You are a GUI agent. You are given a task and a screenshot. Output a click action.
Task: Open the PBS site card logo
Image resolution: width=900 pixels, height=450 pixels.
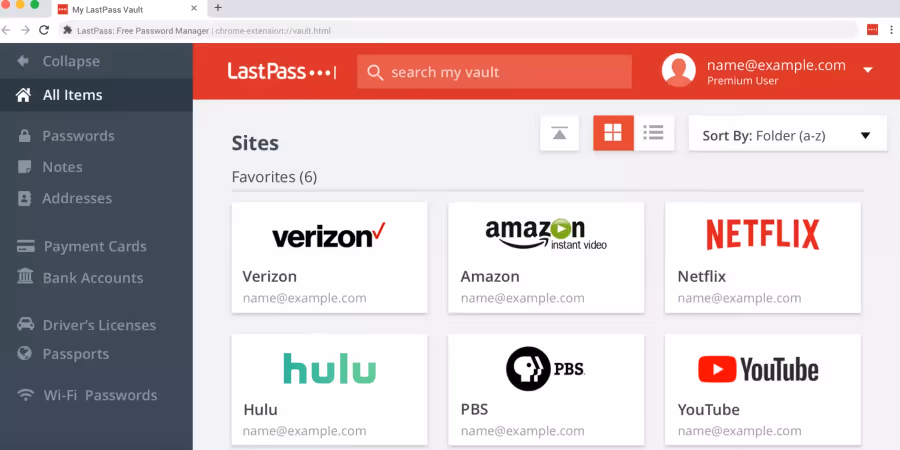pos(545,368)
